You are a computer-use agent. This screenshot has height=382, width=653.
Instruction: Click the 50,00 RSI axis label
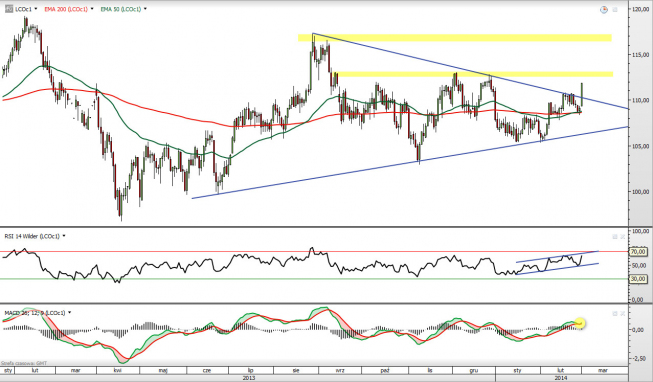[640, 265]
